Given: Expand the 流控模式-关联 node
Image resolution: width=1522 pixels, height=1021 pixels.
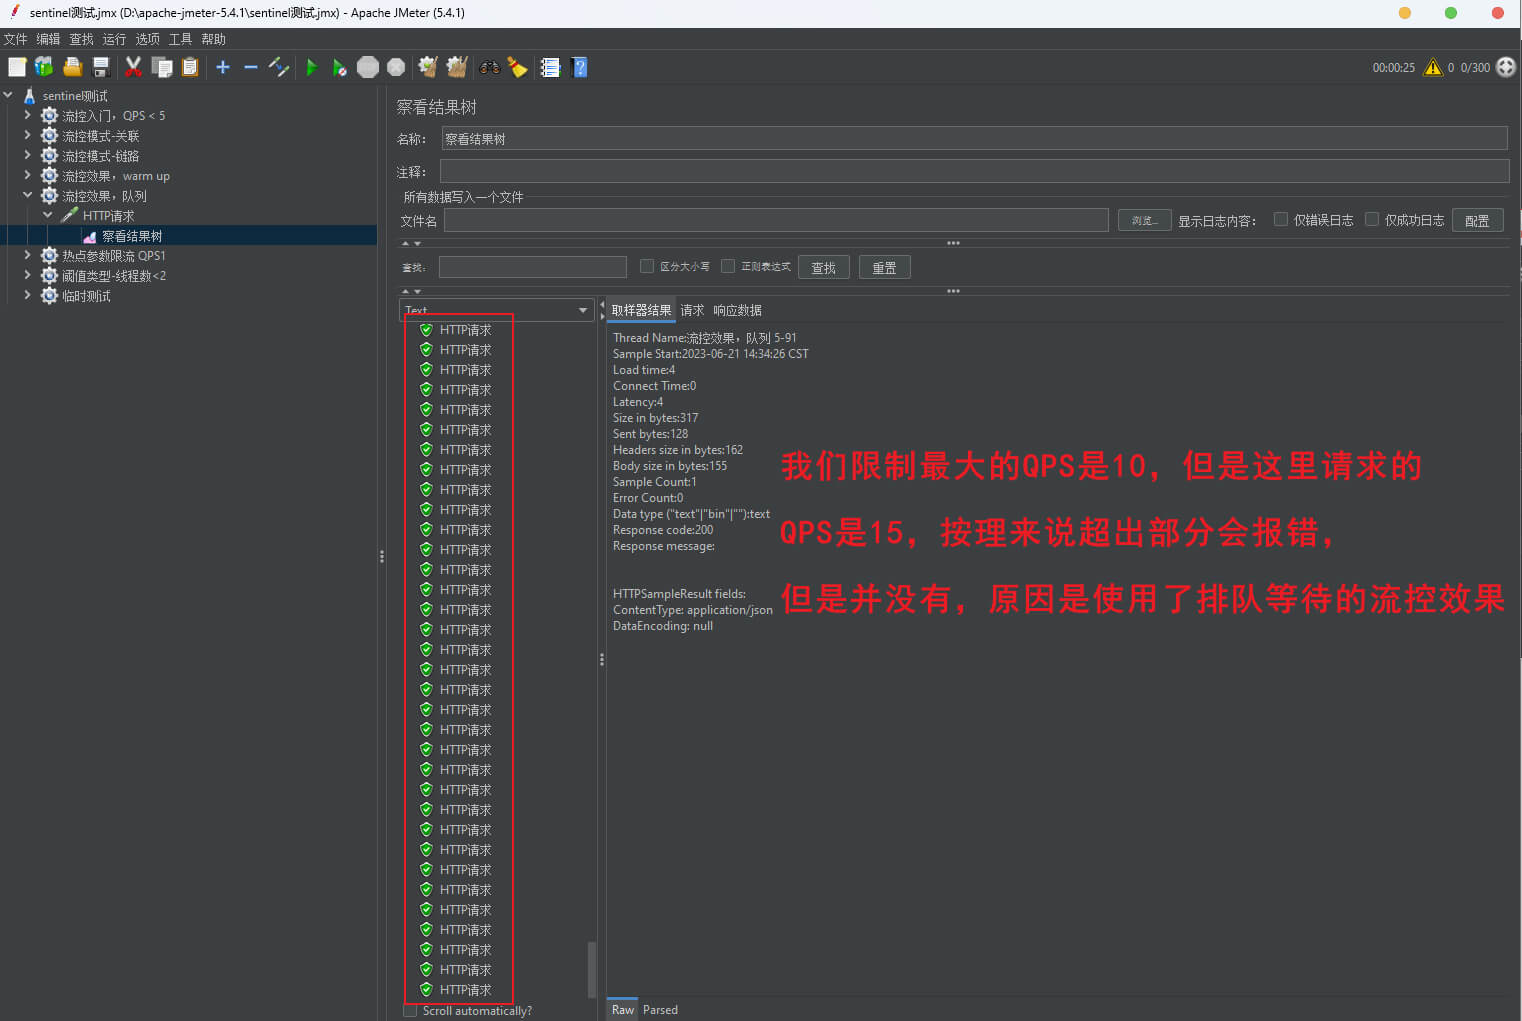Looking at the screenshot, I should (x=28, y=135).
